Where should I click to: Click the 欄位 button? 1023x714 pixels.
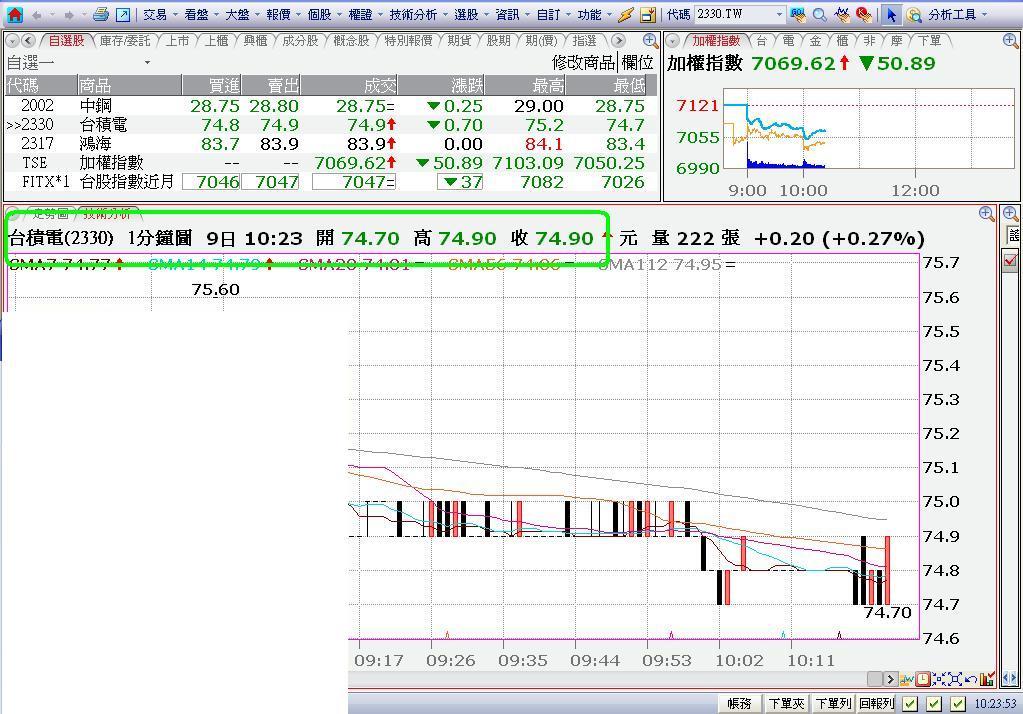coord(637,63)
